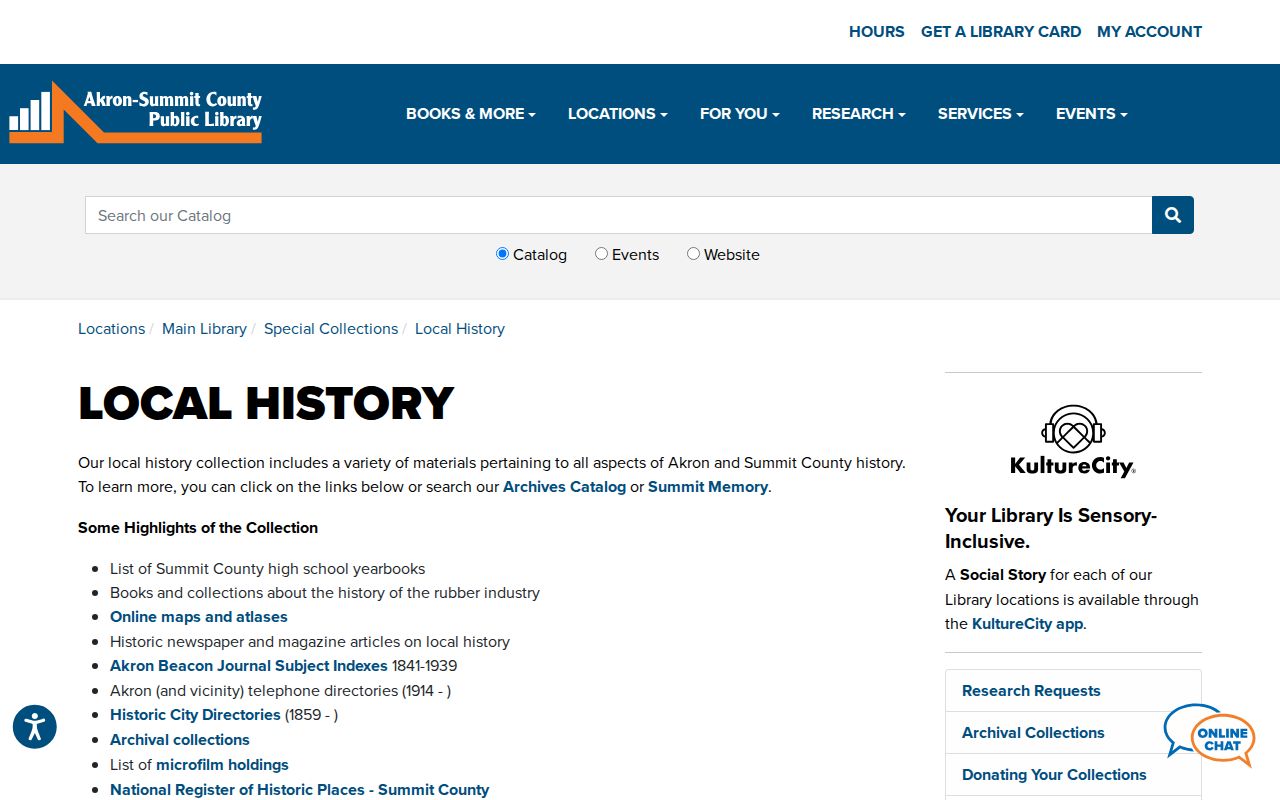
Task: Go to Locations breadcrumb
Action: [111, 329]
